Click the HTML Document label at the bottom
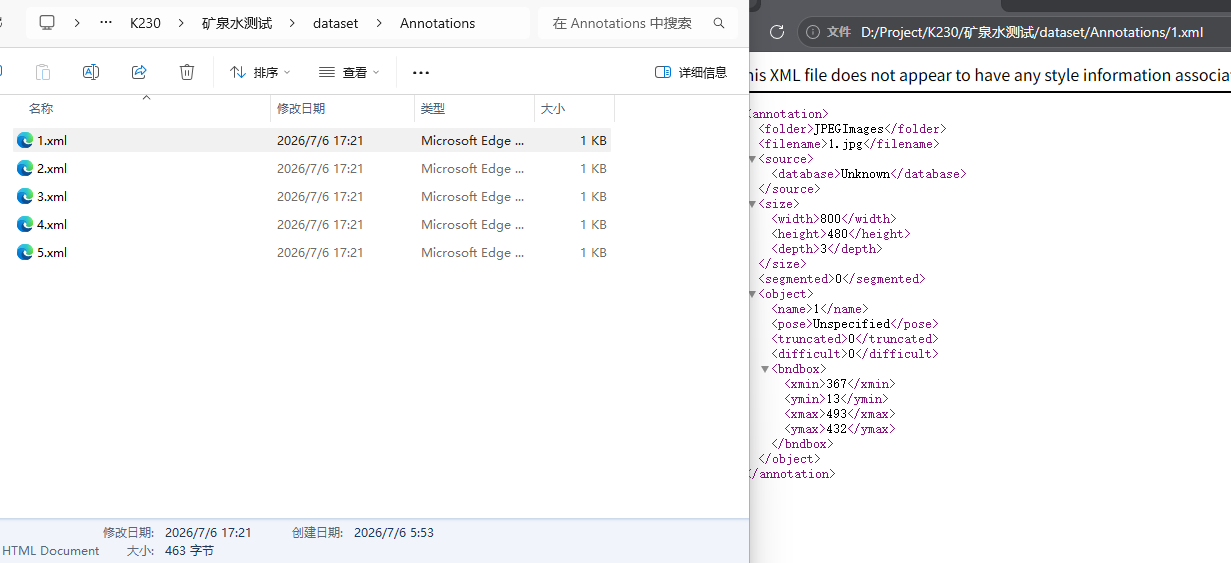This screenshot has width=1231, height=563. click(51, 551)
